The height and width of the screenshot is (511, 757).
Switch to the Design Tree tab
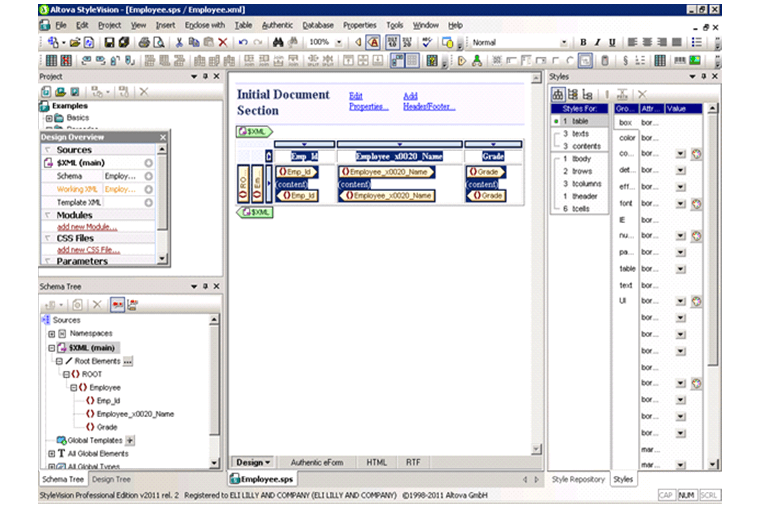111,479
